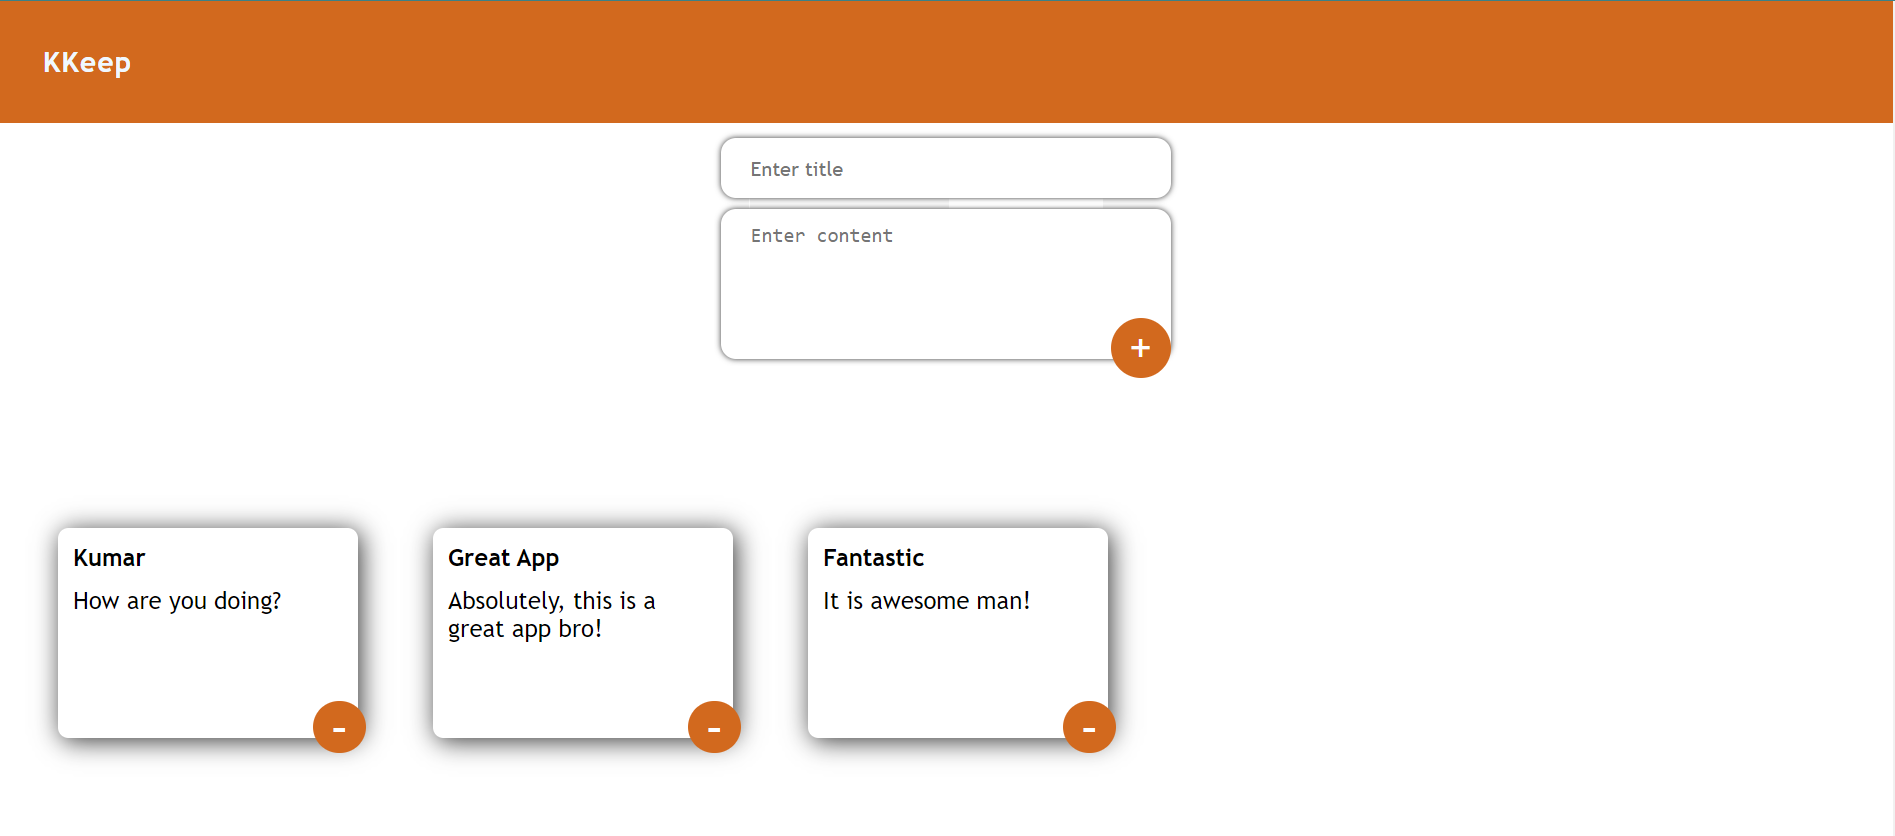Focus the Enter title field

point(945,169)
